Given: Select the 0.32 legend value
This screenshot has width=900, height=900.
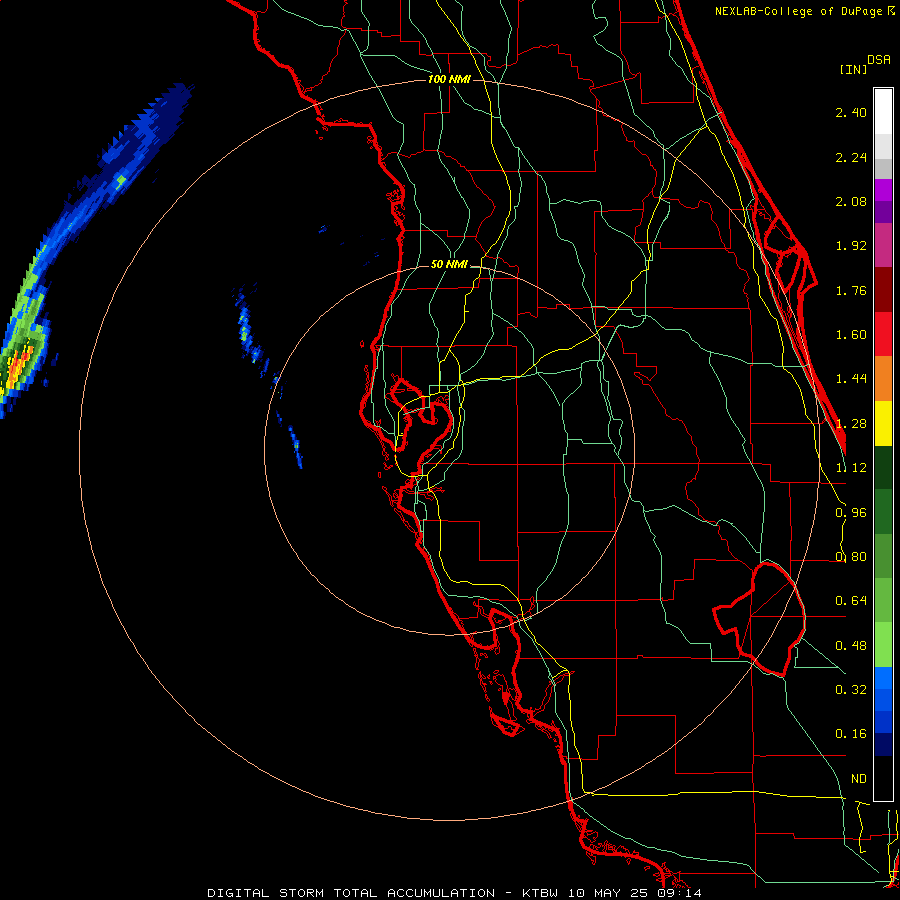Looking at the screenshot, I should [x=851, y=690].
